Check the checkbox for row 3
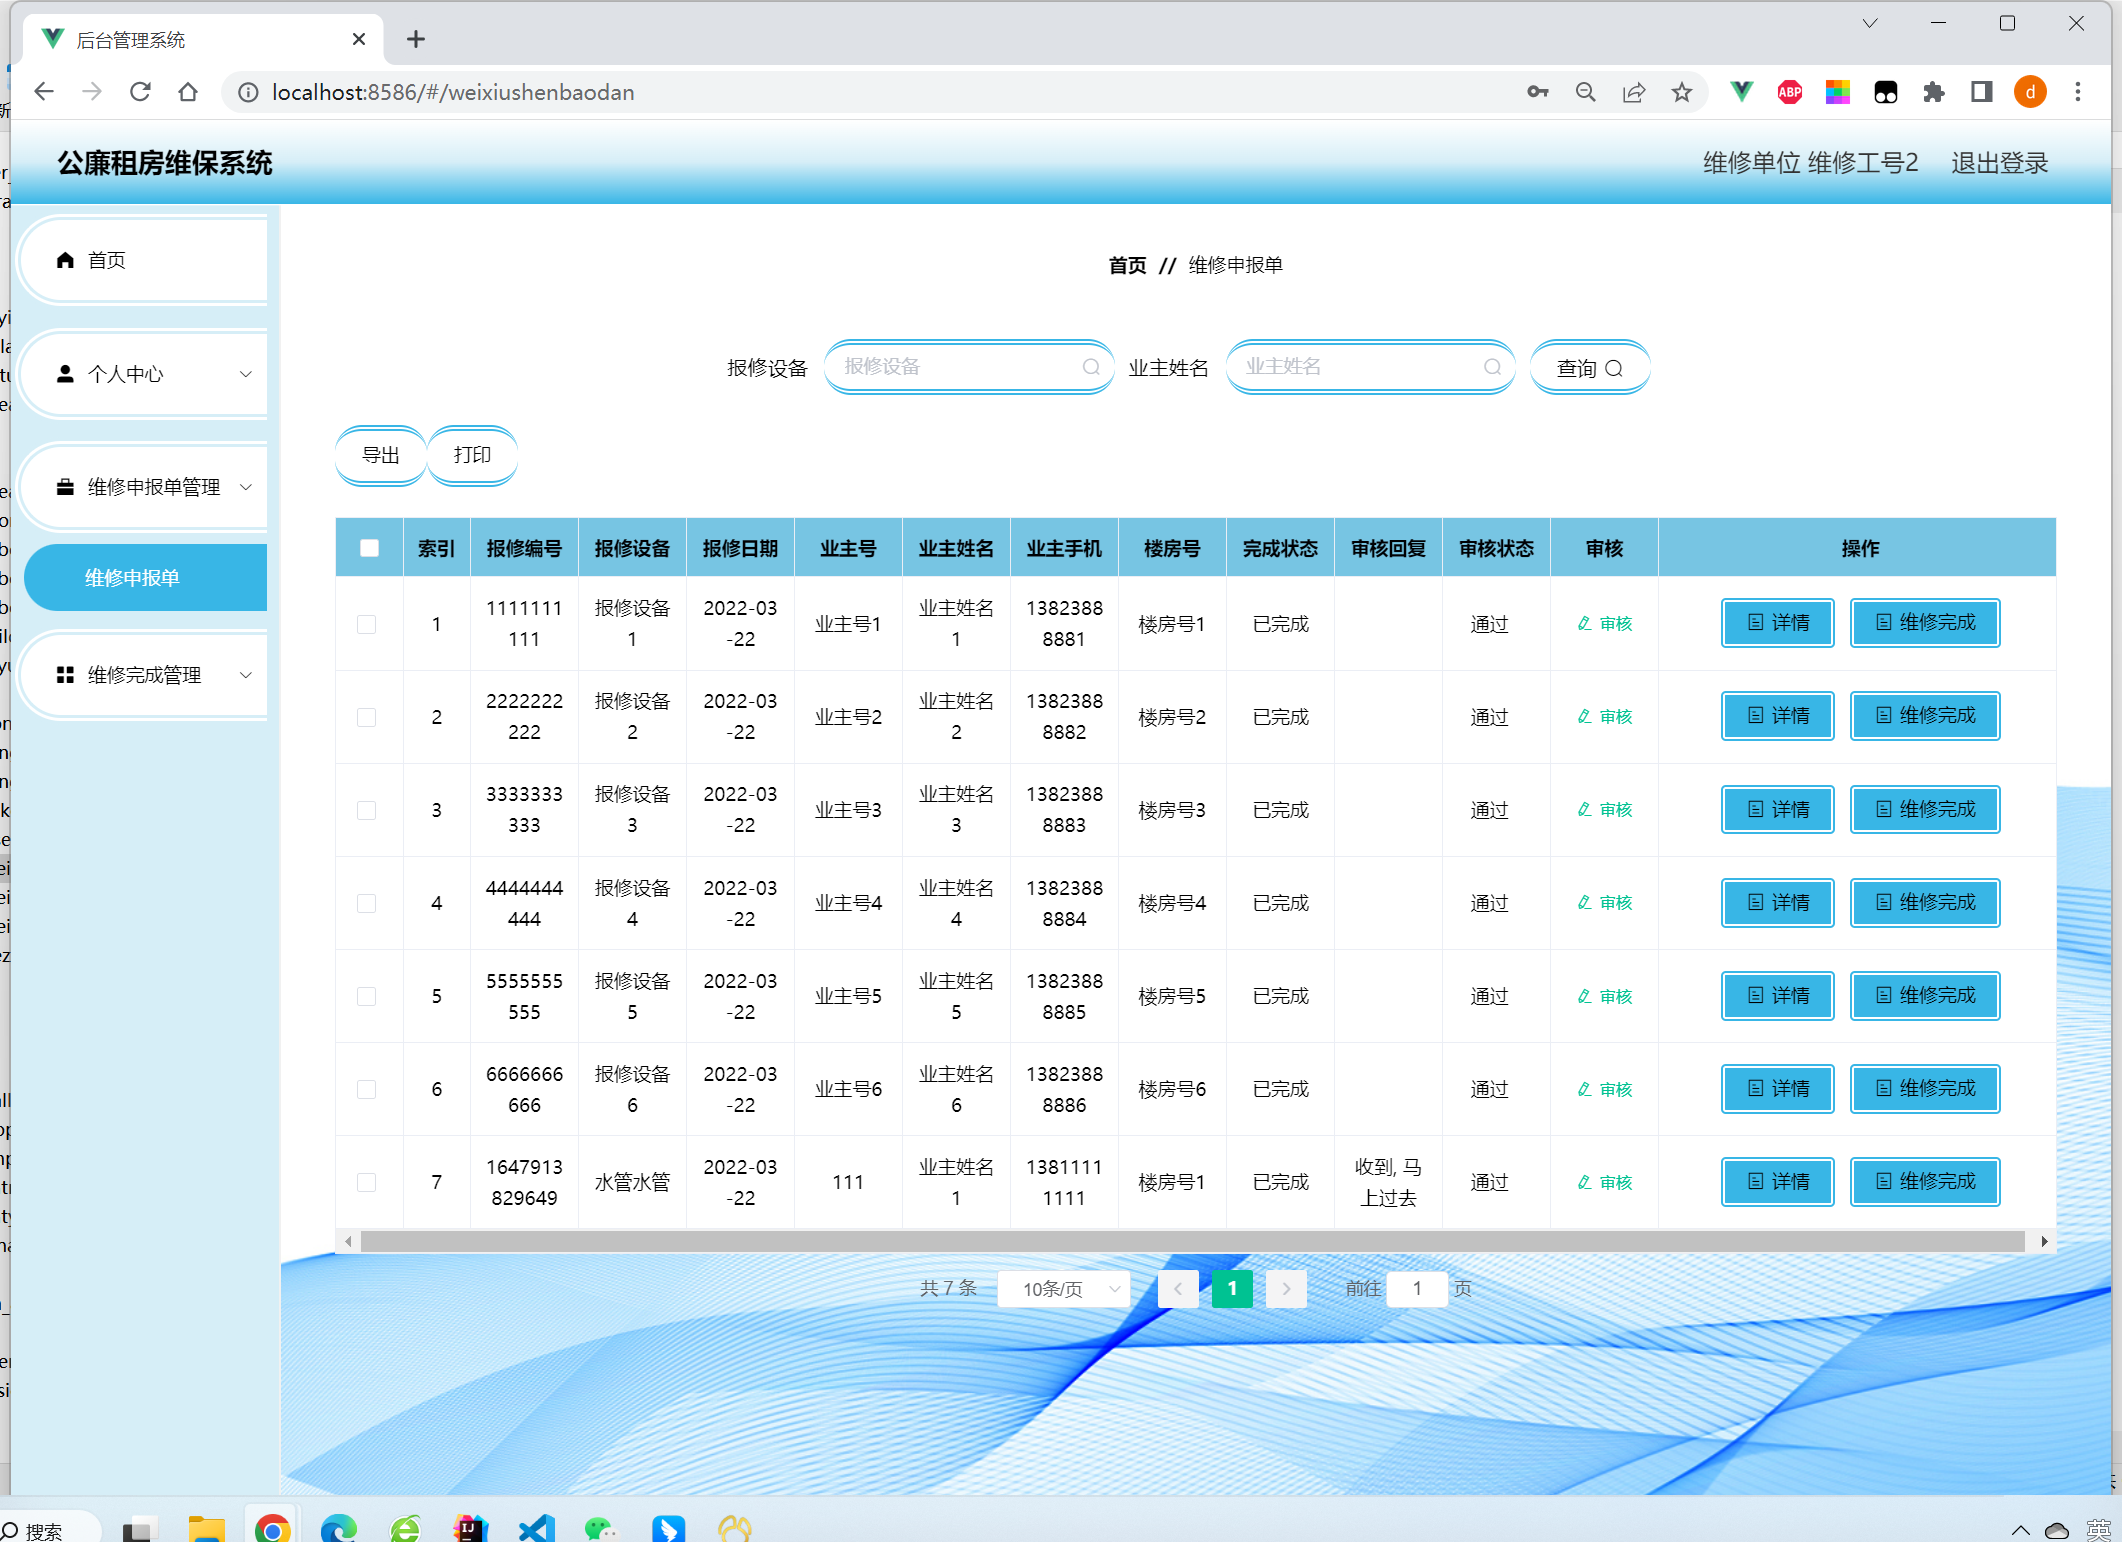This screenshot has height=1542, width=2122. (x=367, y=810)
